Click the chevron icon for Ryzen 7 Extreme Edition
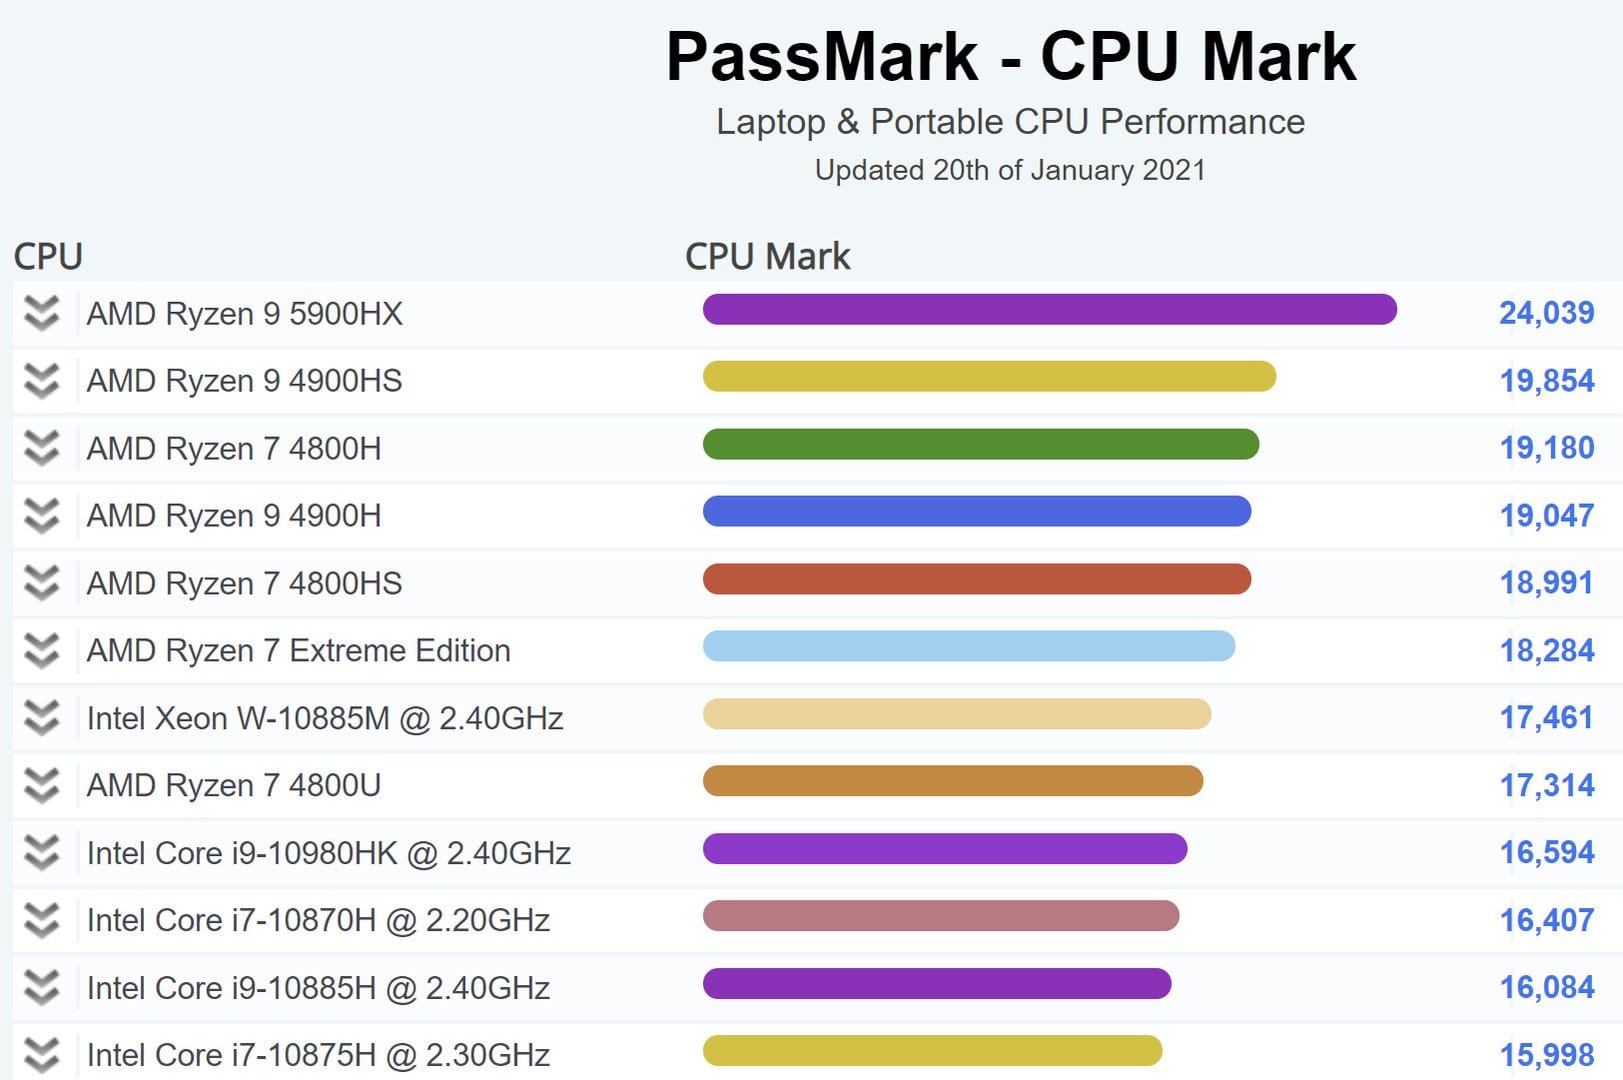Viewport: 1623px width, 1080px height. 41,650
